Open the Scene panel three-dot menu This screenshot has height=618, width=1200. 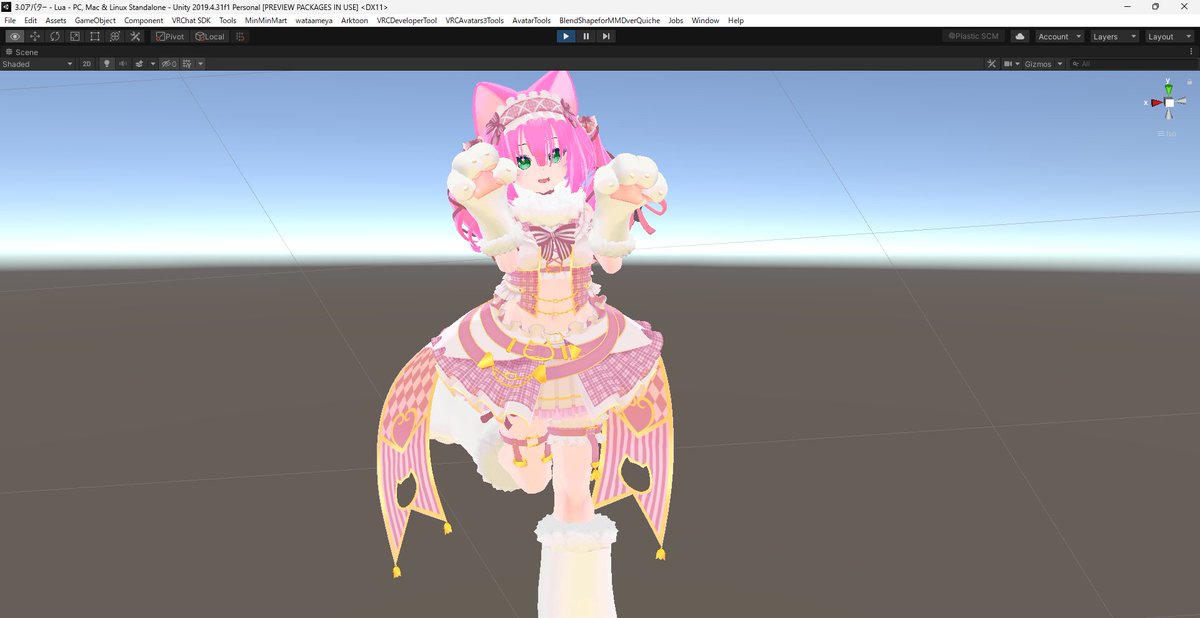1192,51
